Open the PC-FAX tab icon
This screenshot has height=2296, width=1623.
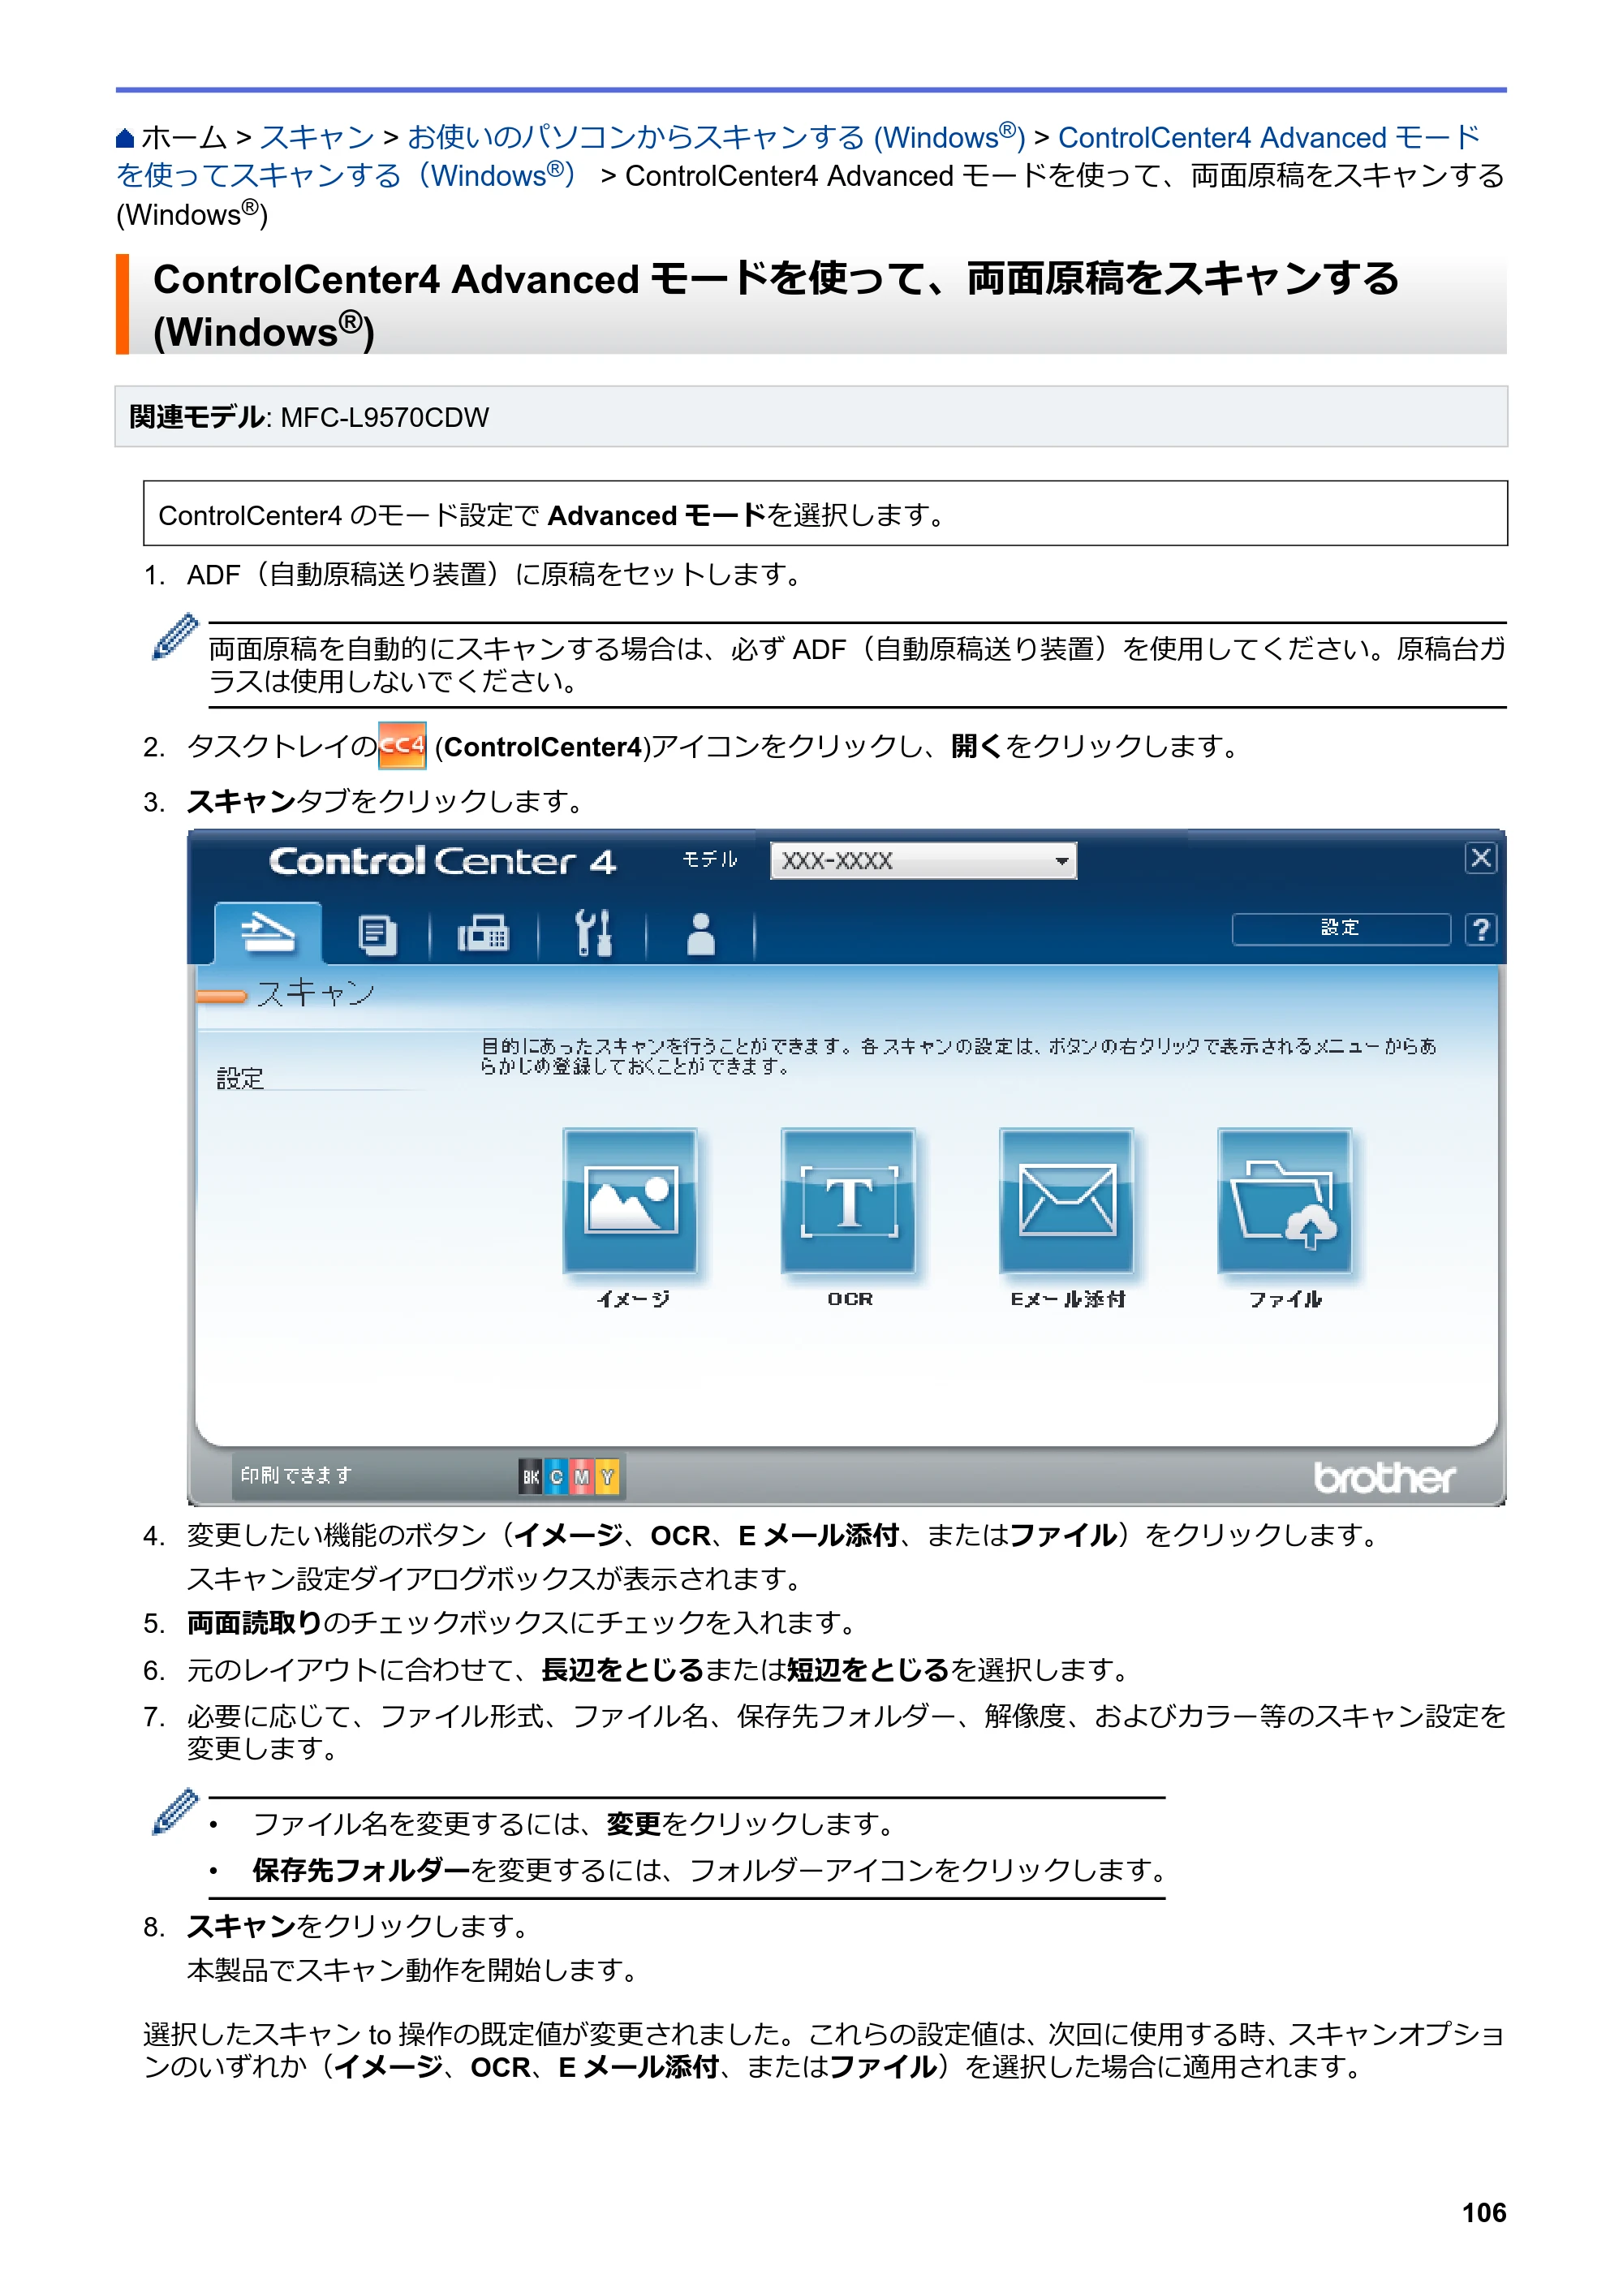[483, 935]
